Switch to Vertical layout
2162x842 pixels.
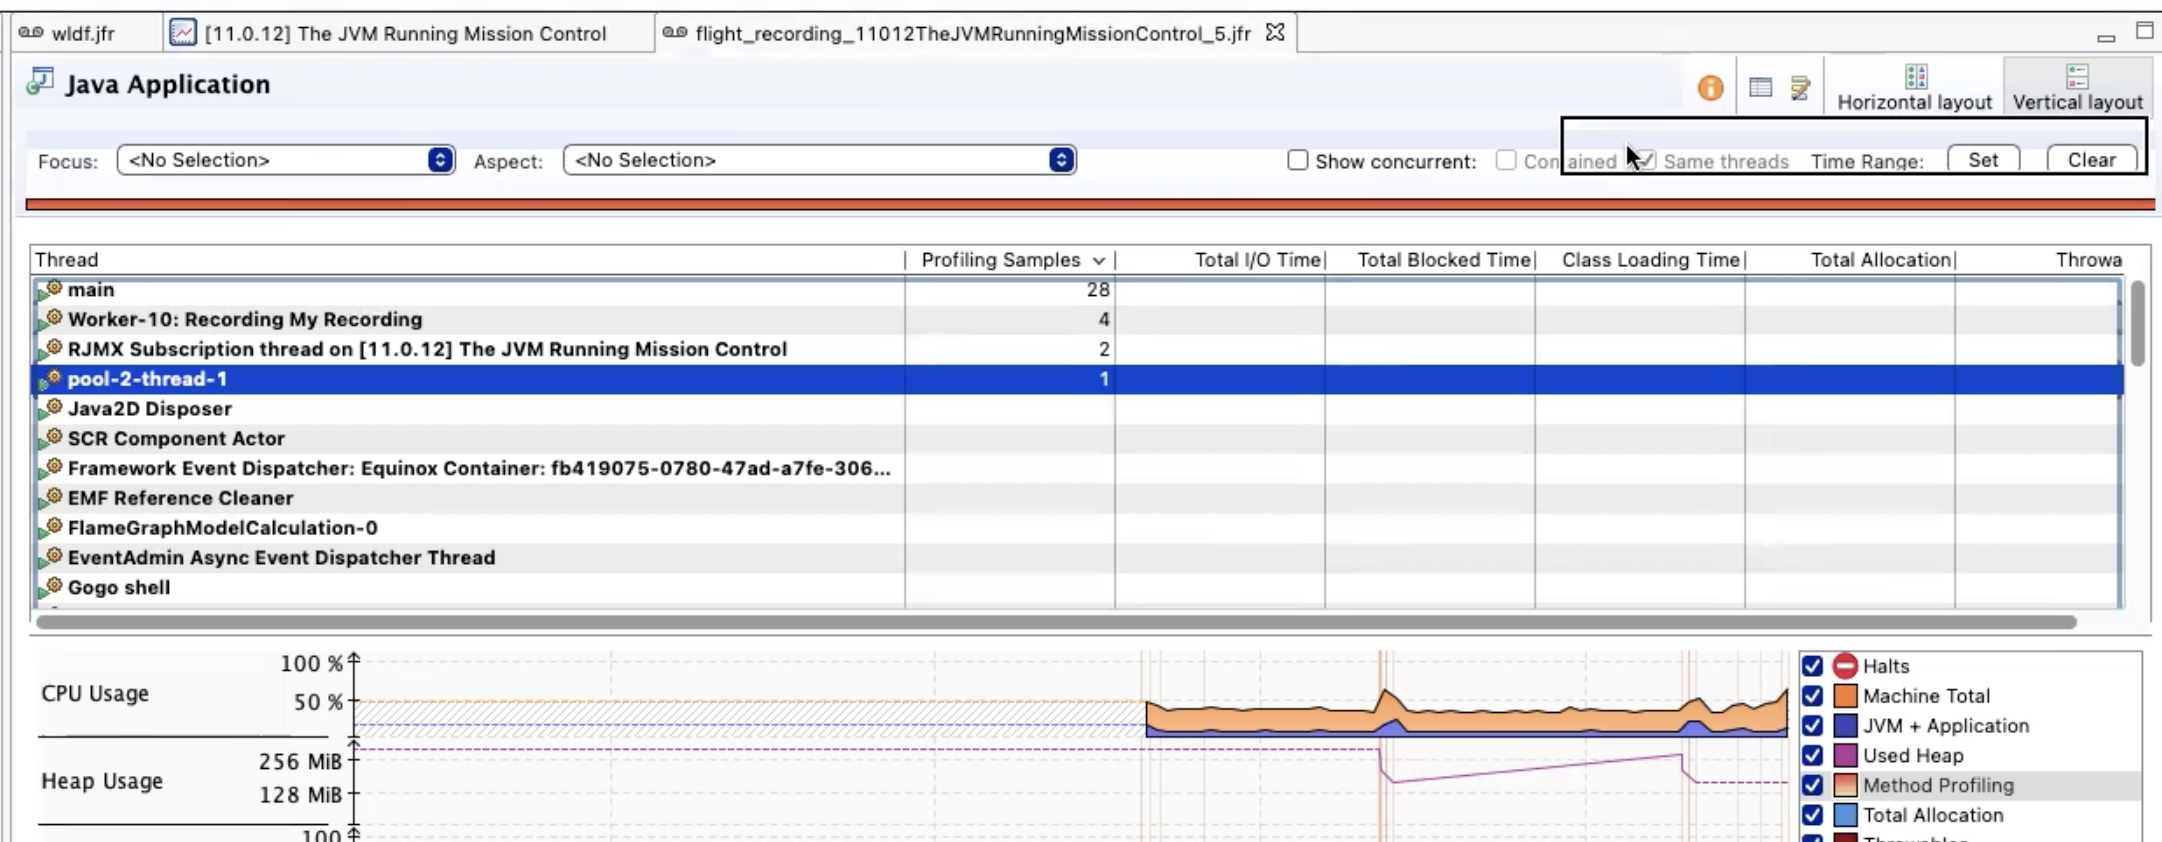(2077, 88)
